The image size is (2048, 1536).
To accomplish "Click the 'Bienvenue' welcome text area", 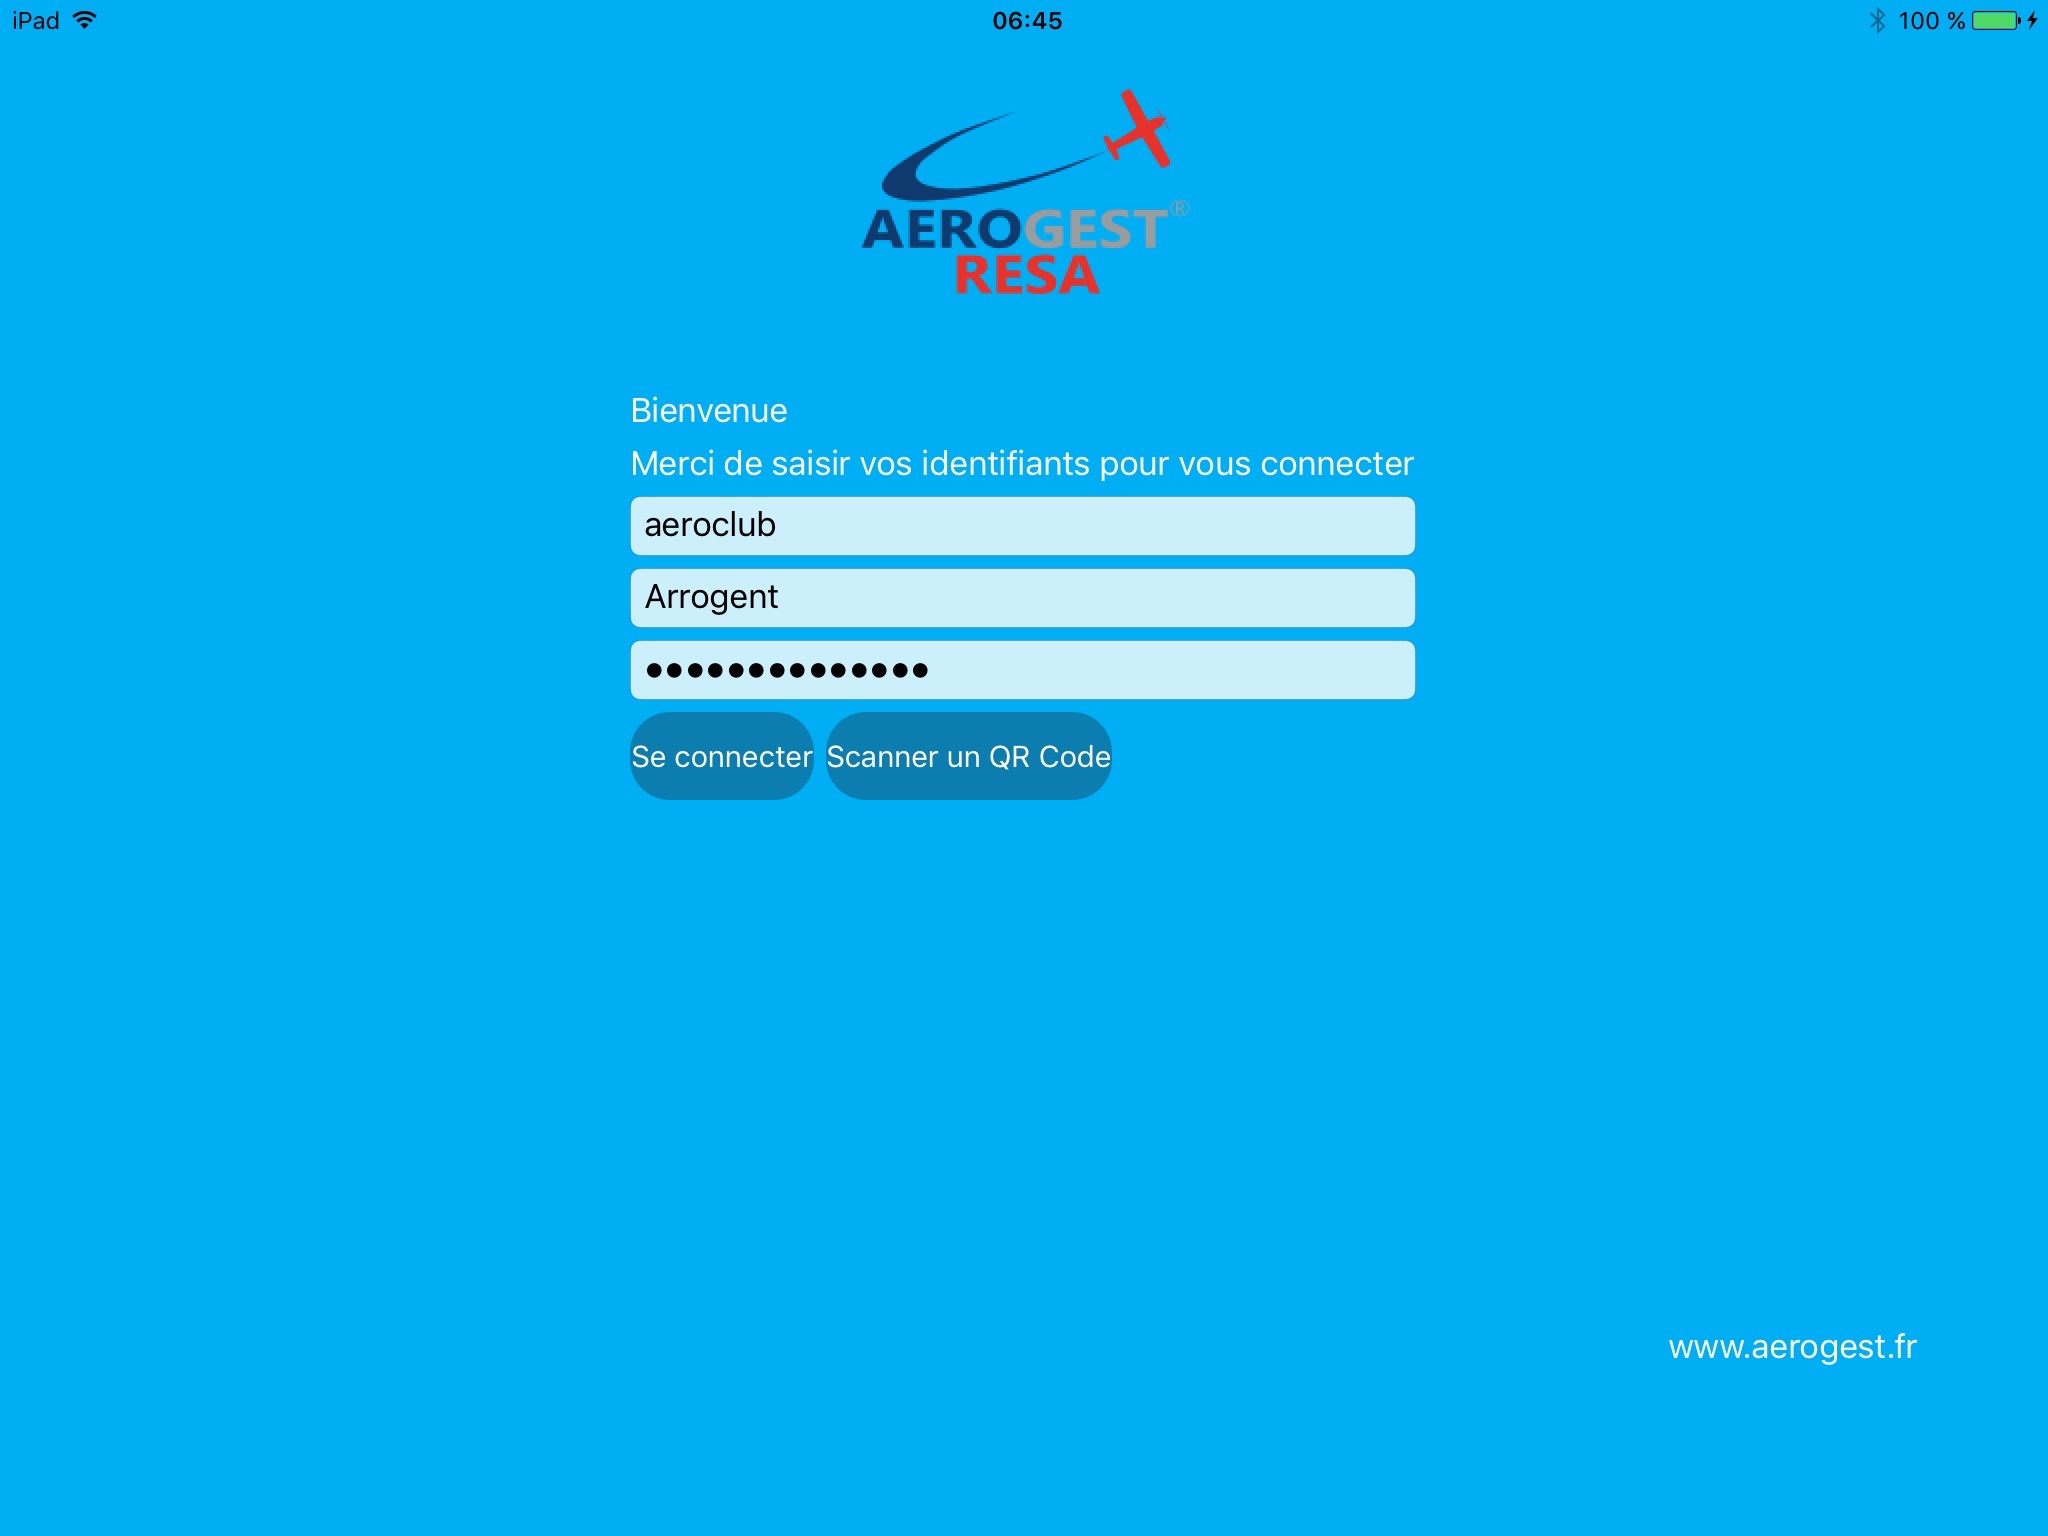I will (x=708, y=410).
